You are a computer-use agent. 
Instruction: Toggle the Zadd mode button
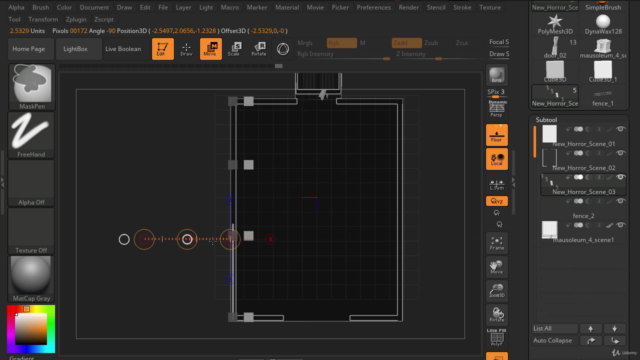407,43
